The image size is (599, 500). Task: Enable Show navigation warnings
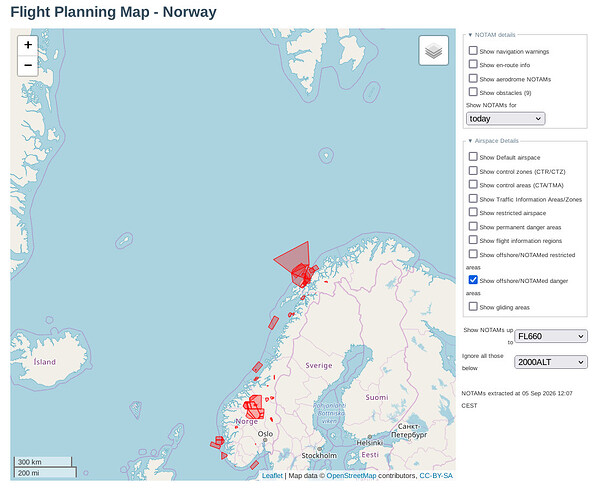tap(473, 50)
